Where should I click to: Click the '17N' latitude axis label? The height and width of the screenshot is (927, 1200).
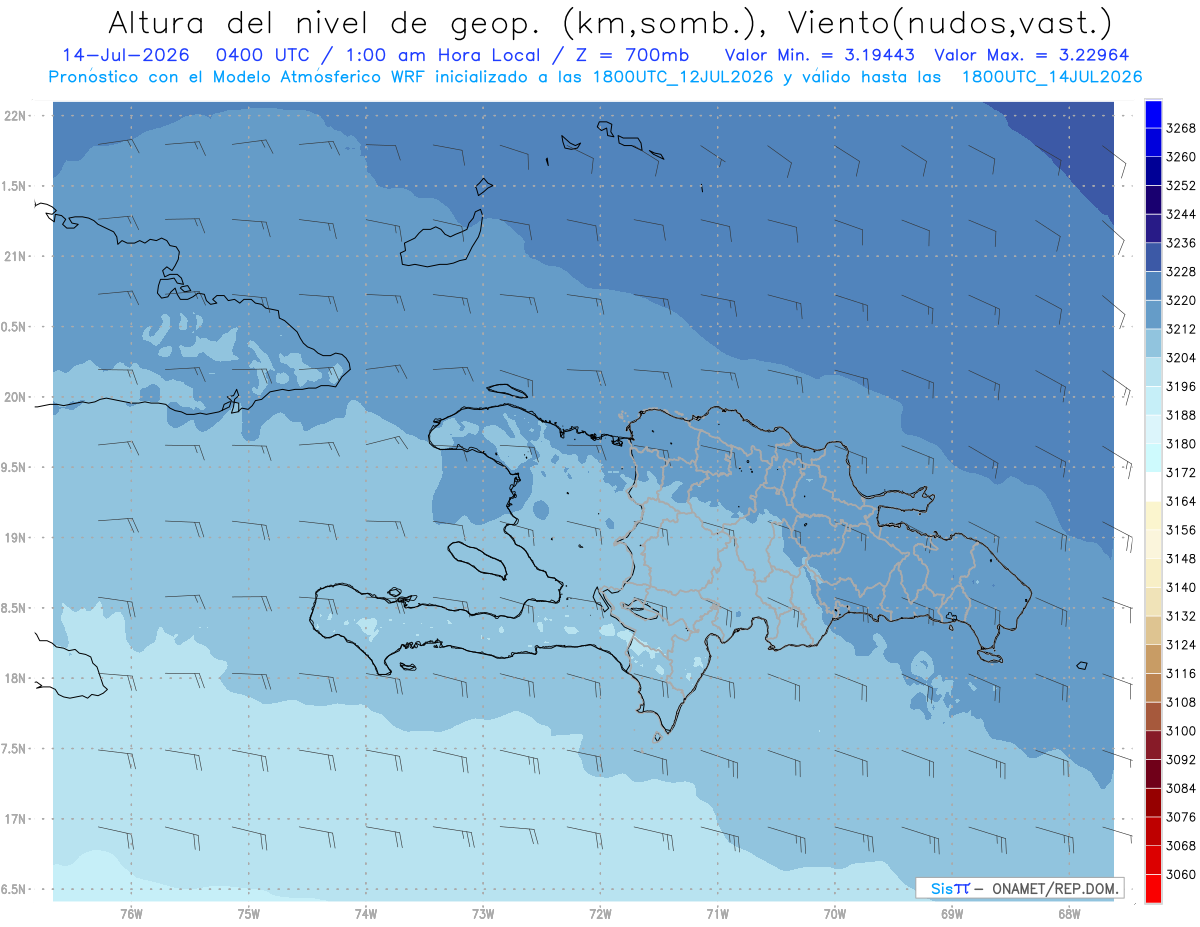(x=15, y=819)
